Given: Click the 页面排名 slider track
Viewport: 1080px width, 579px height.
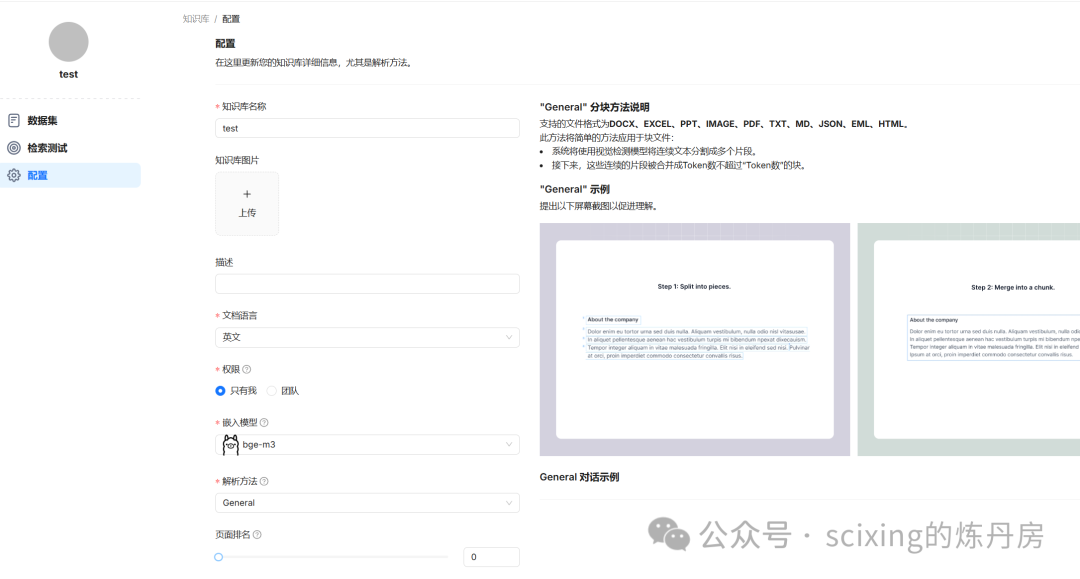Looking at the screenshot, I should [332, 557].
